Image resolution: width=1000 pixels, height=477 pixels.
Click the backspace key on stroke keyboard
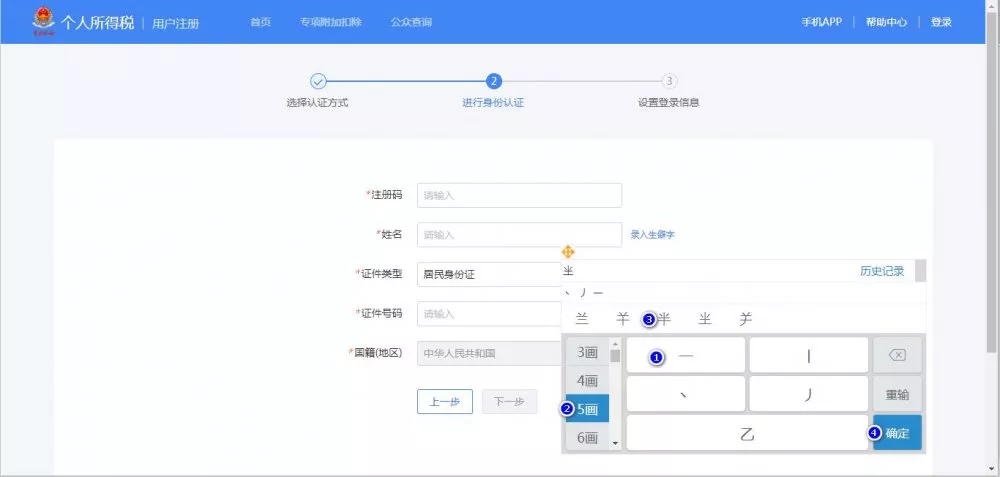[x=897, y=355]
